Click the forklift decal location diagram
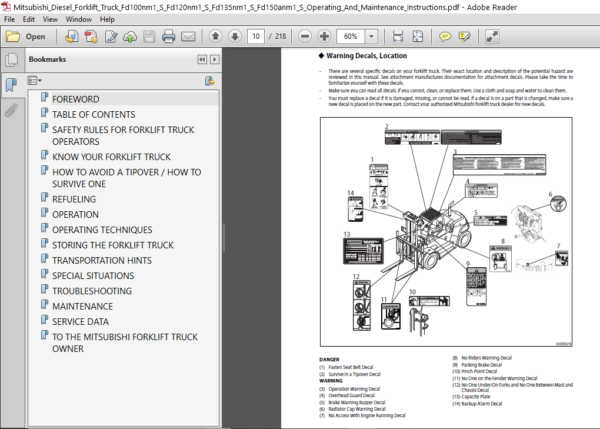The image size is (600, 429). (x=446, y=232)
